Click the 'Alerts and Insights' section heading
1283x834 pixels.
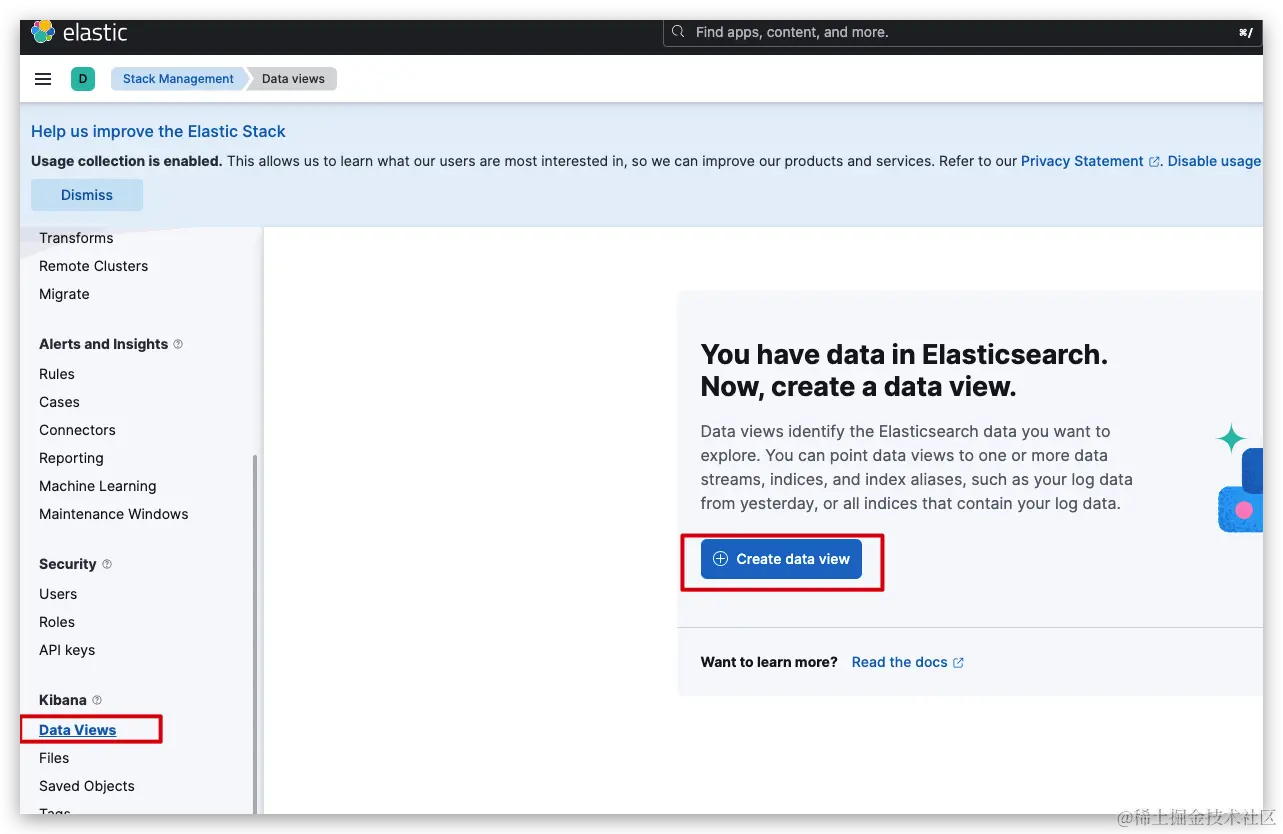point(103,344)
